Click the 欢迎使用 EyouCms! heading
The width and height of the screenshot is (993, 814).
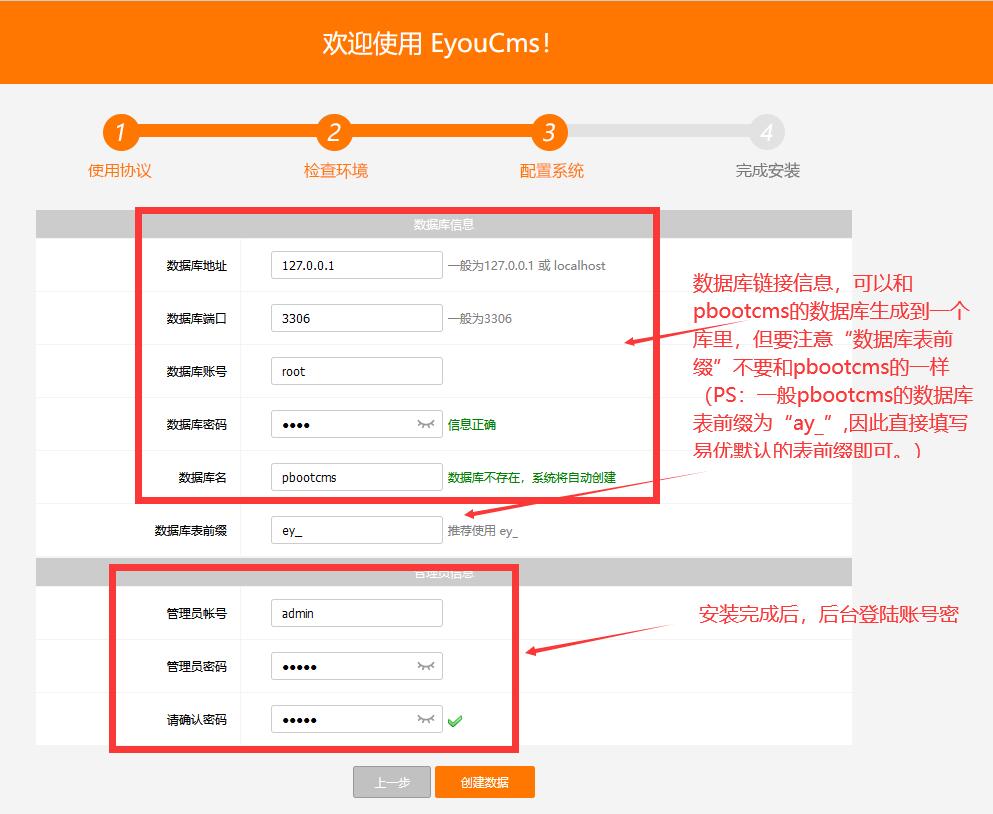[x=436, y=44]
